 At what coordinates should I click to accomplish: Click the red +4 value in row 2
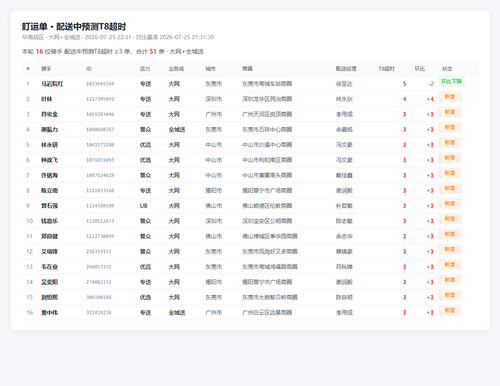(430, 99)
